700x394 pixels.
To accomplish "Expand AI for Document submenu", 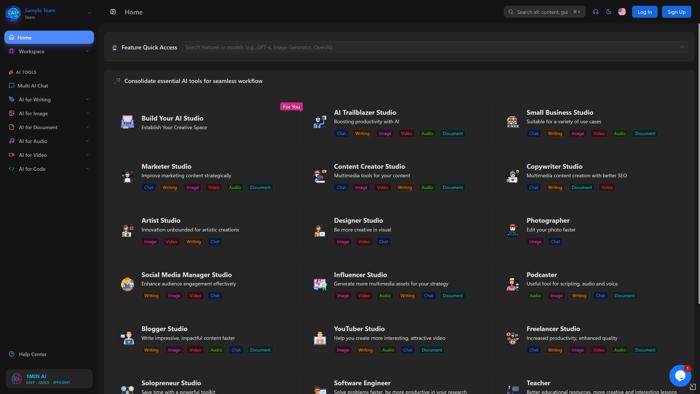I will click(49, 127).
